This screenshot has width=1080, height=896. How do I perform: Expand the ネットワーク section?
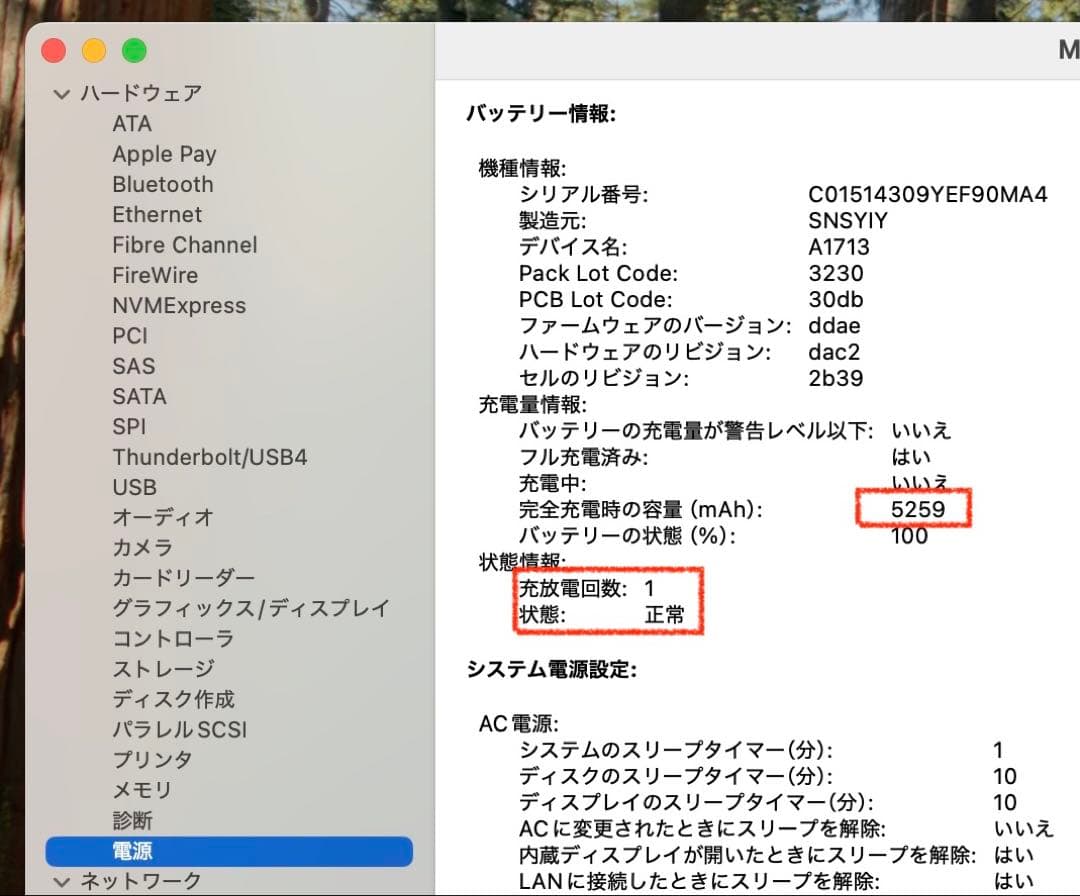[61, 881]
